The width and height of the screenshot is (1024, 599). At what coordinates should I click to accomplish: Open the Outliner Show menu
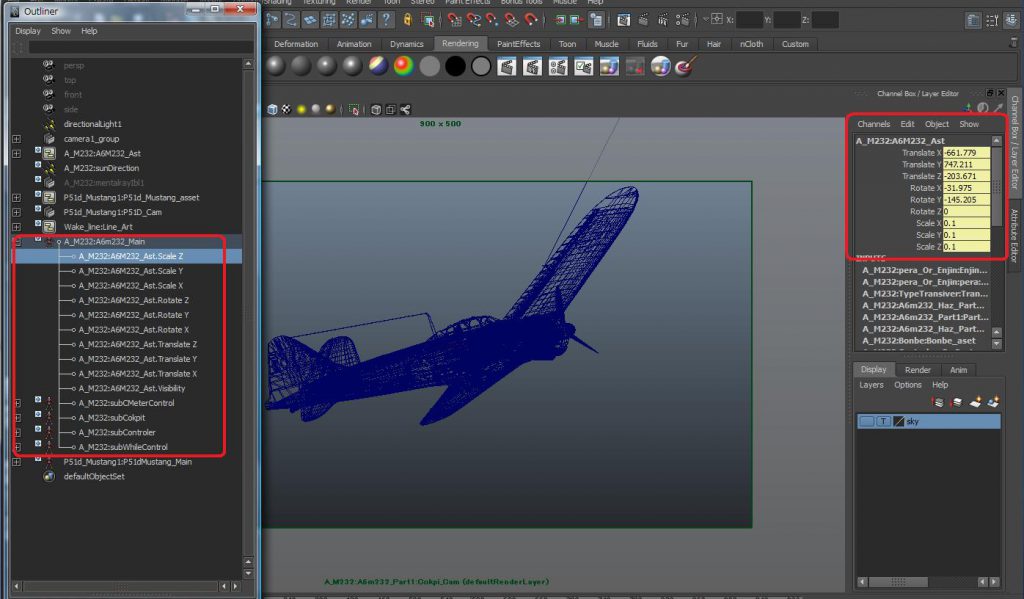[x=61, y=31]
